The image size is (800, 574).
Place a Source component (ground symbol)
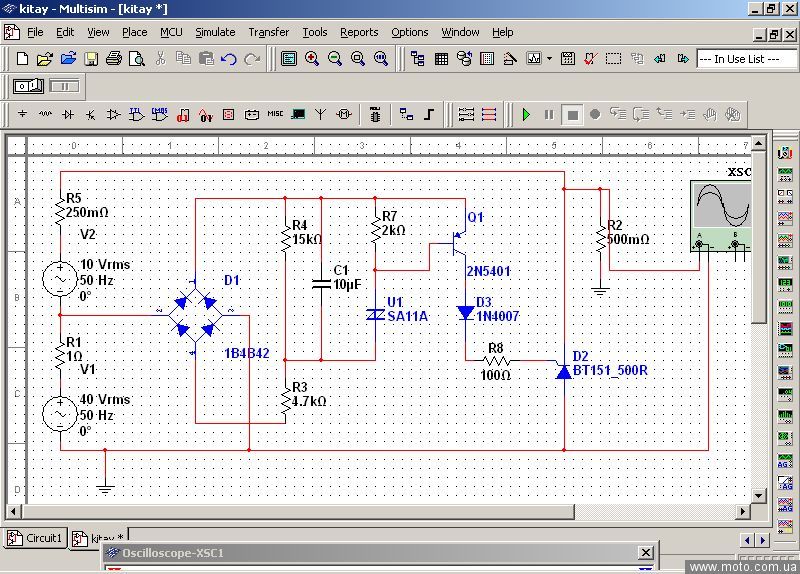(22, 114)
